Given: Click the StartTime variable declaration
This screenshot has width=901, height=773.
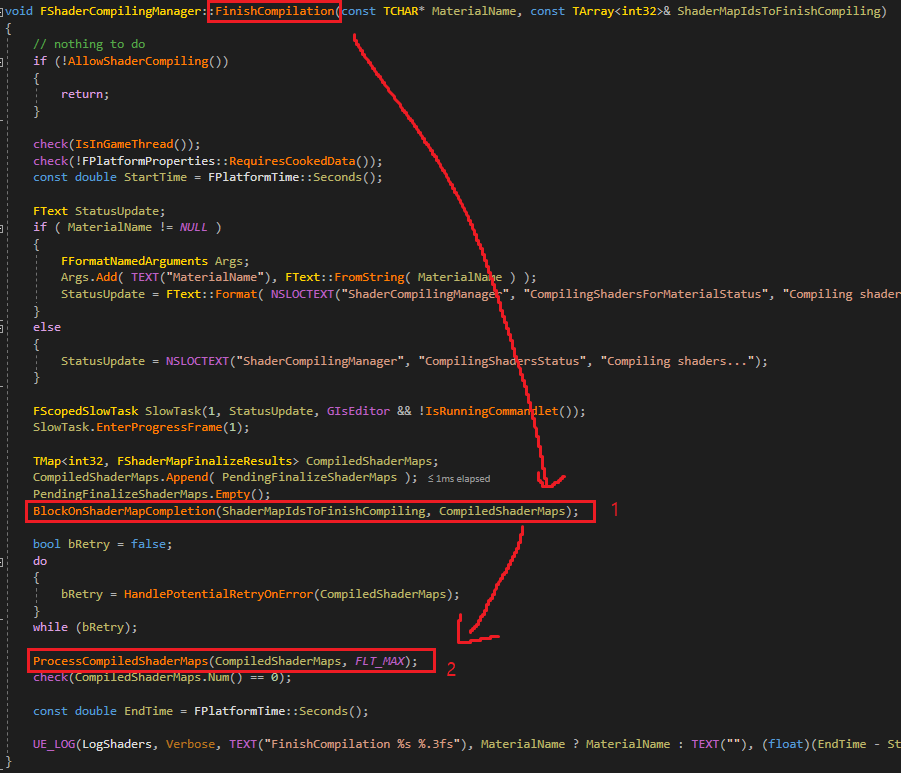Looking at the screenshot, I should coord(155,177).
